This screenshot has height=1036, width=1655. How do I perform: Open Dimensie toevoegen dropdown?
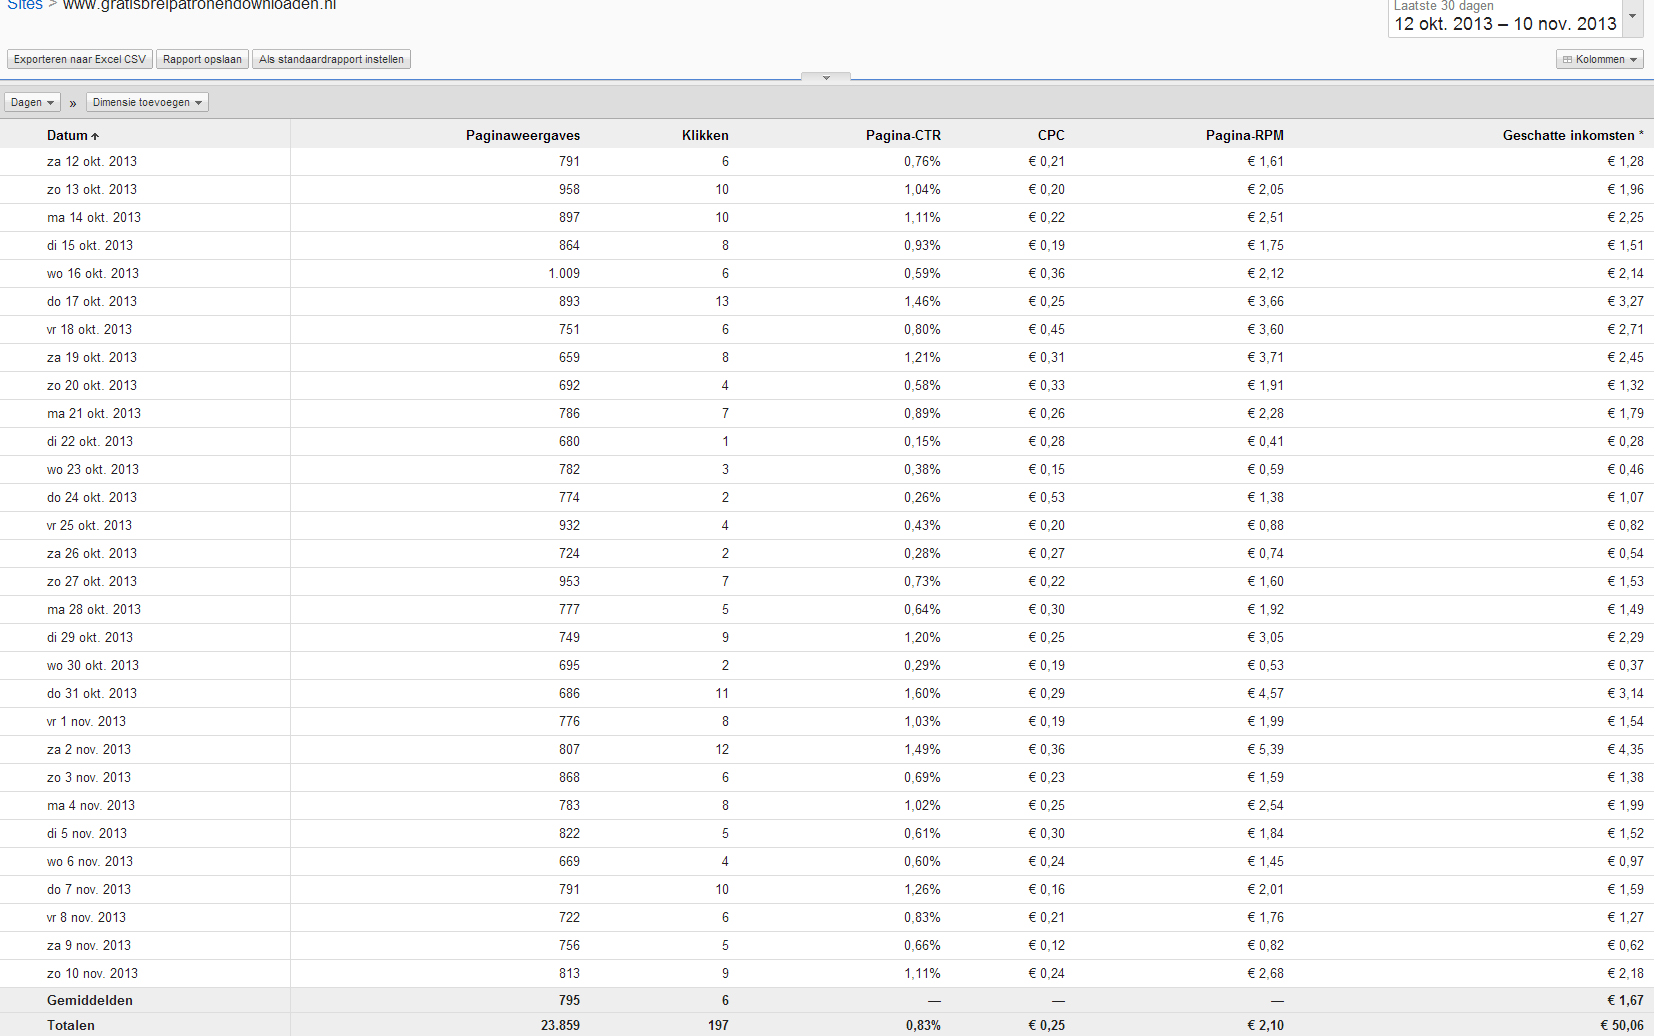click(x=147, y=102)
